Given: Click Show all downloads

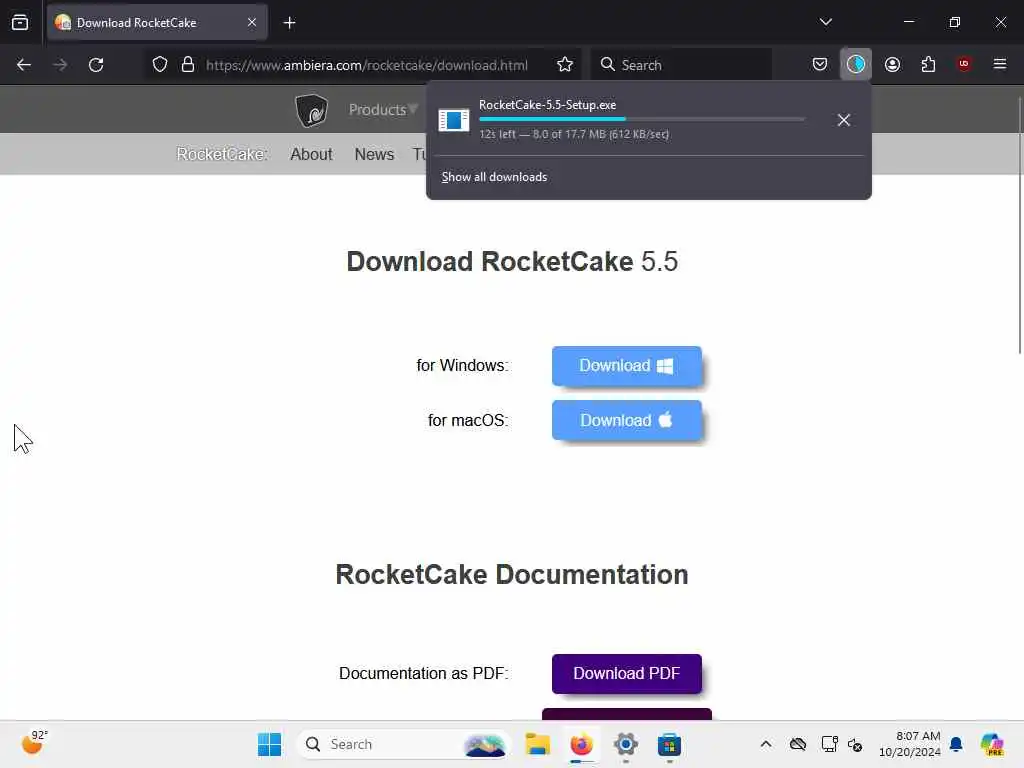Looking at the screenshot, I should tap(494, 177).
